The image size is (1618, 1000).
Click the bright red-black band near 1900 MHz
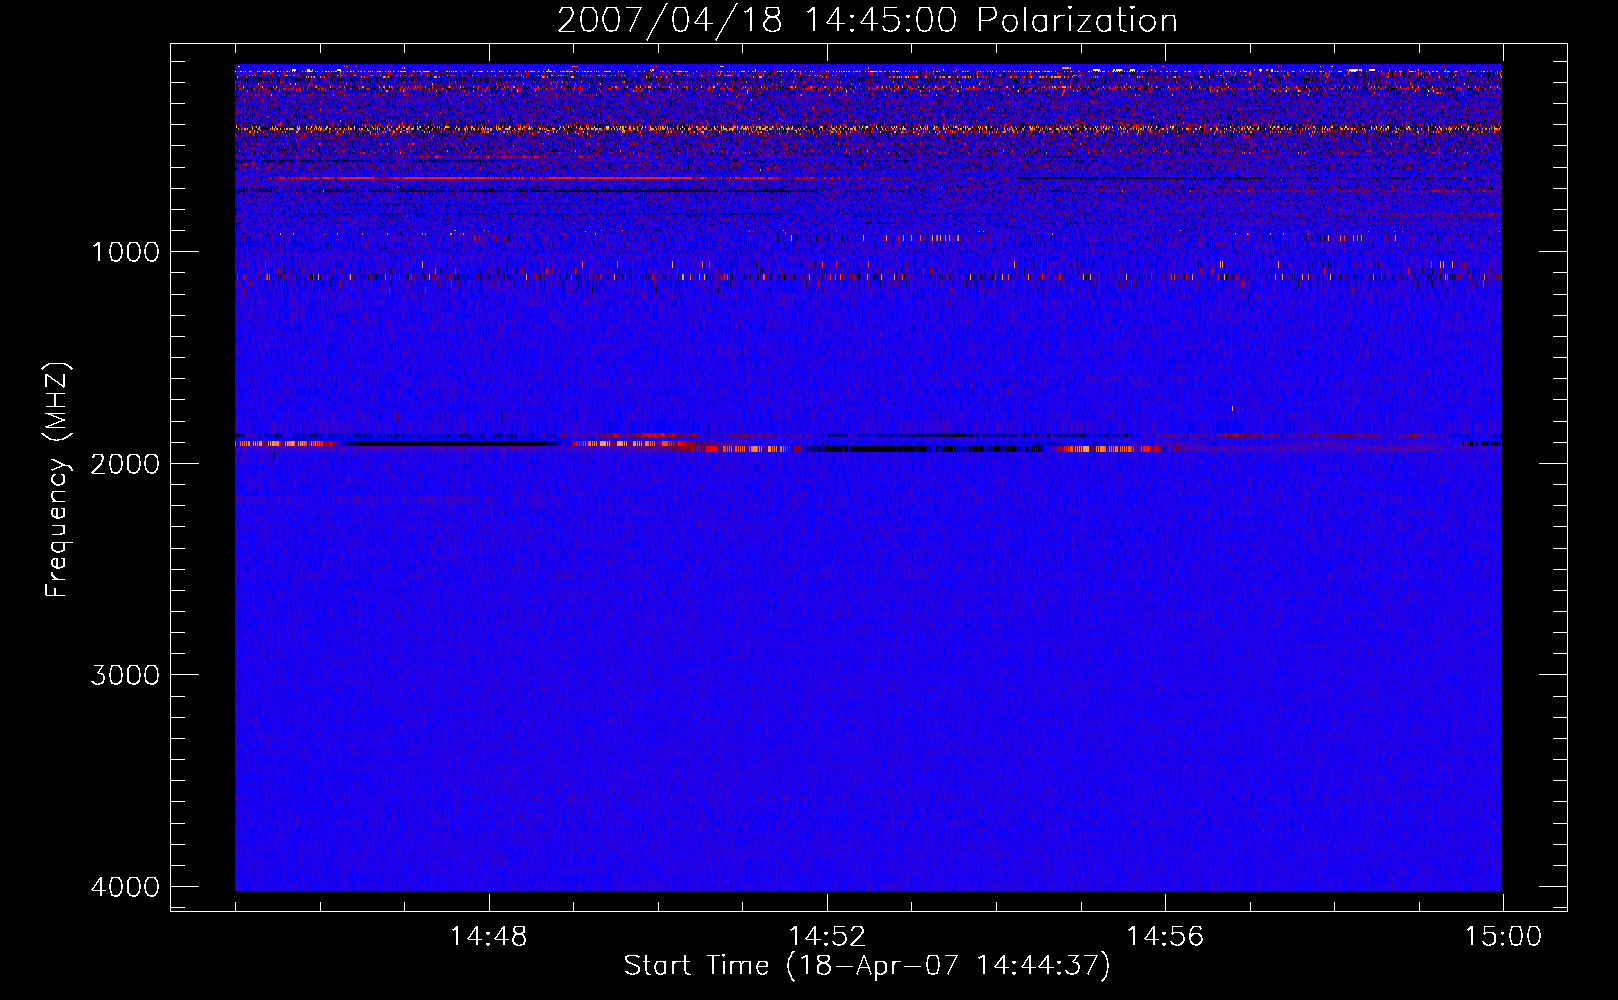click(868, 443)
